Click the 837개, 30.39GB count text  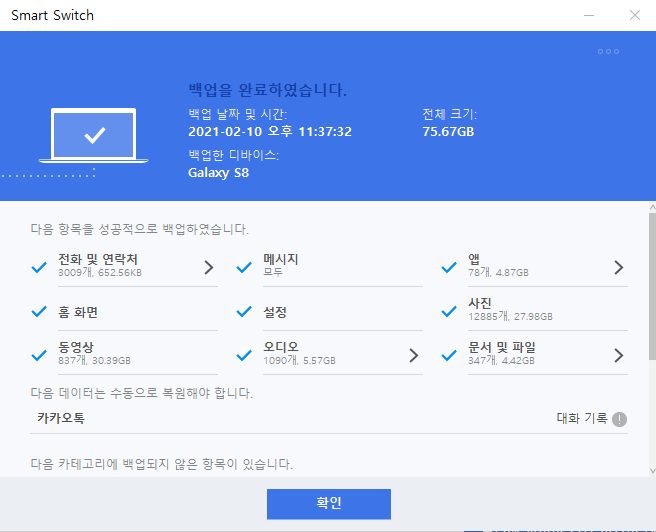tap(95, 361)
